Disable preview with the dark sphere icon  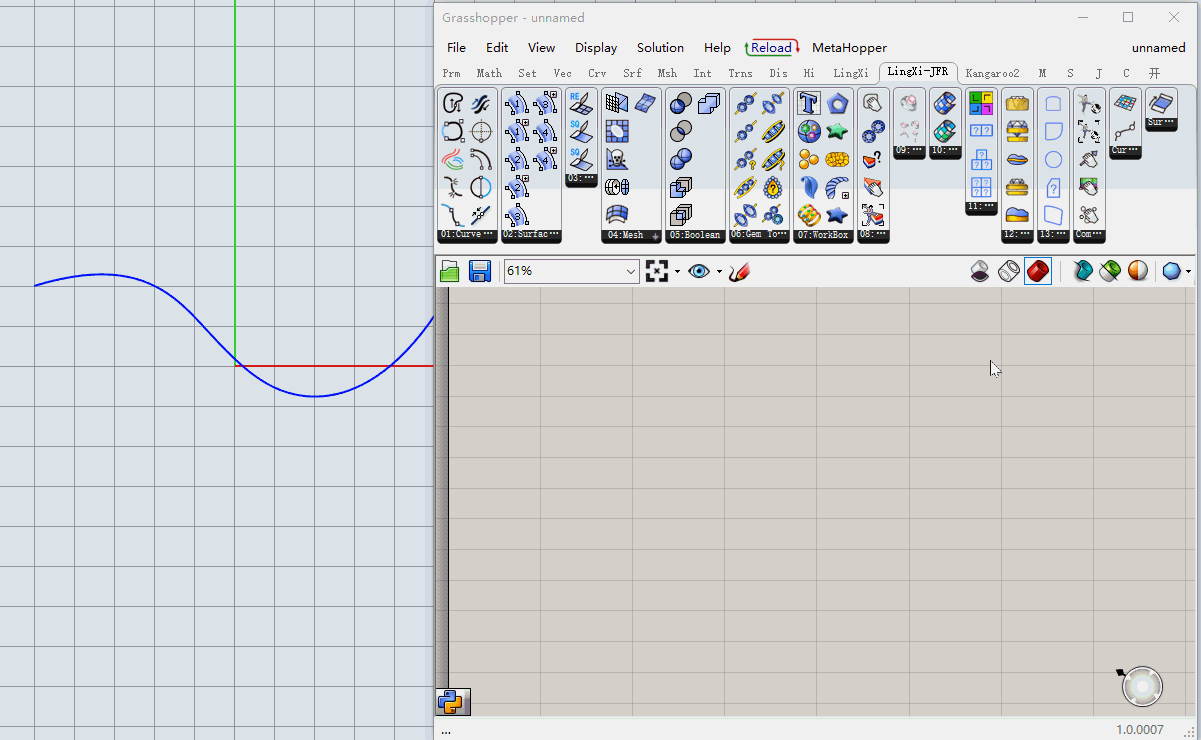pos(980,271)
